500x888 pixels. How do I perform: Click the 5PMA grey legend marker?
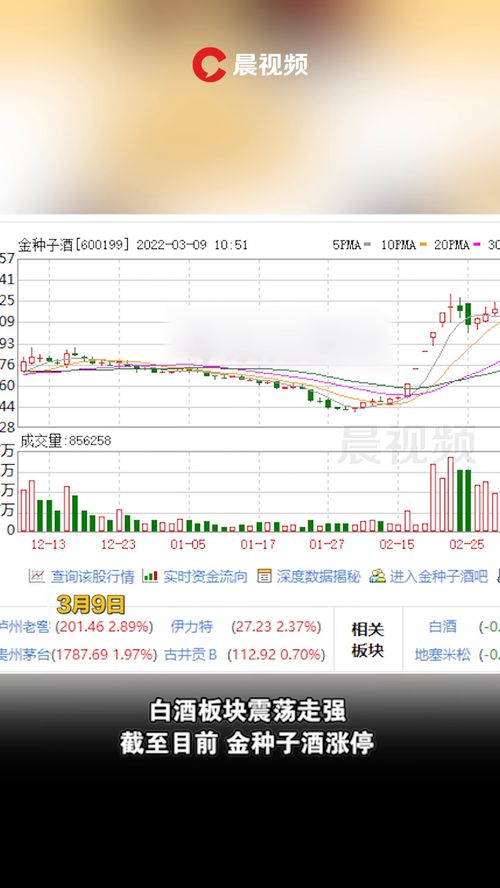click(x=367, y=245)
